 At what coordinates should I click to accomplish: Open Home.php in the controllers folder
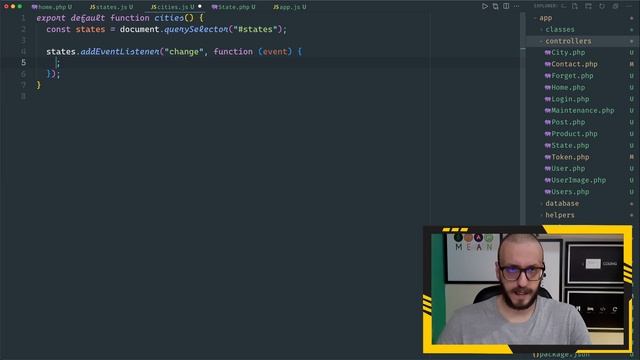tap(568, 87)
